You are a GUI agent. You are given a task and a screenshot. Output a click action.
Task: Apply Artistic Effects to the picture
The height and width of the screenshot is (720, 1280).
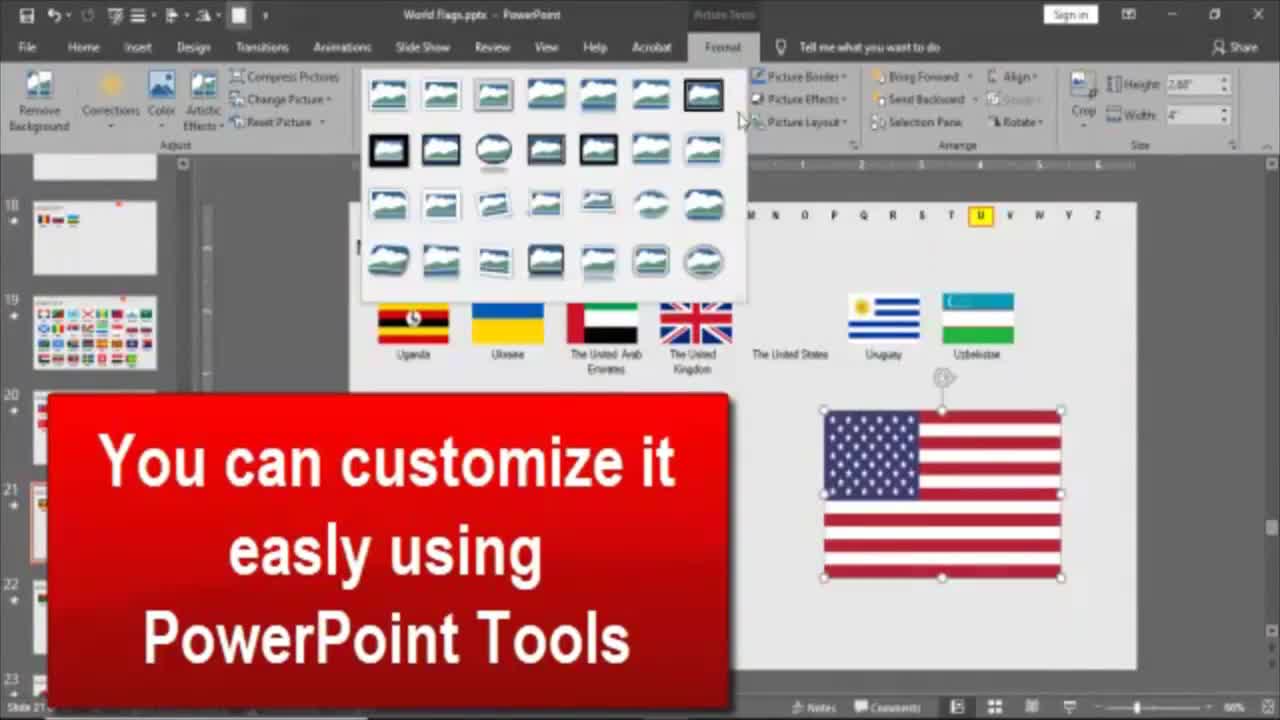[203, 100]
